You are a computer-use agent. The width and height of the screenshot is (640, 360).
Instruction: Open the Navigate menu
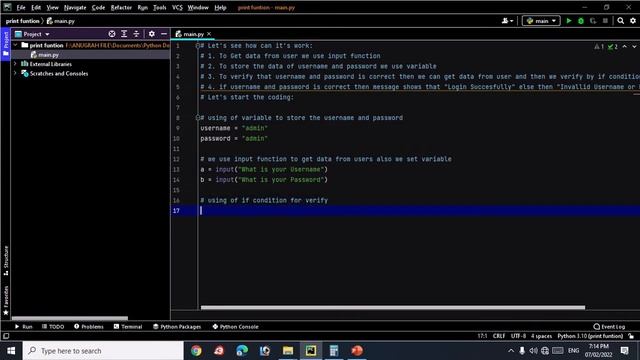(75, 7)
